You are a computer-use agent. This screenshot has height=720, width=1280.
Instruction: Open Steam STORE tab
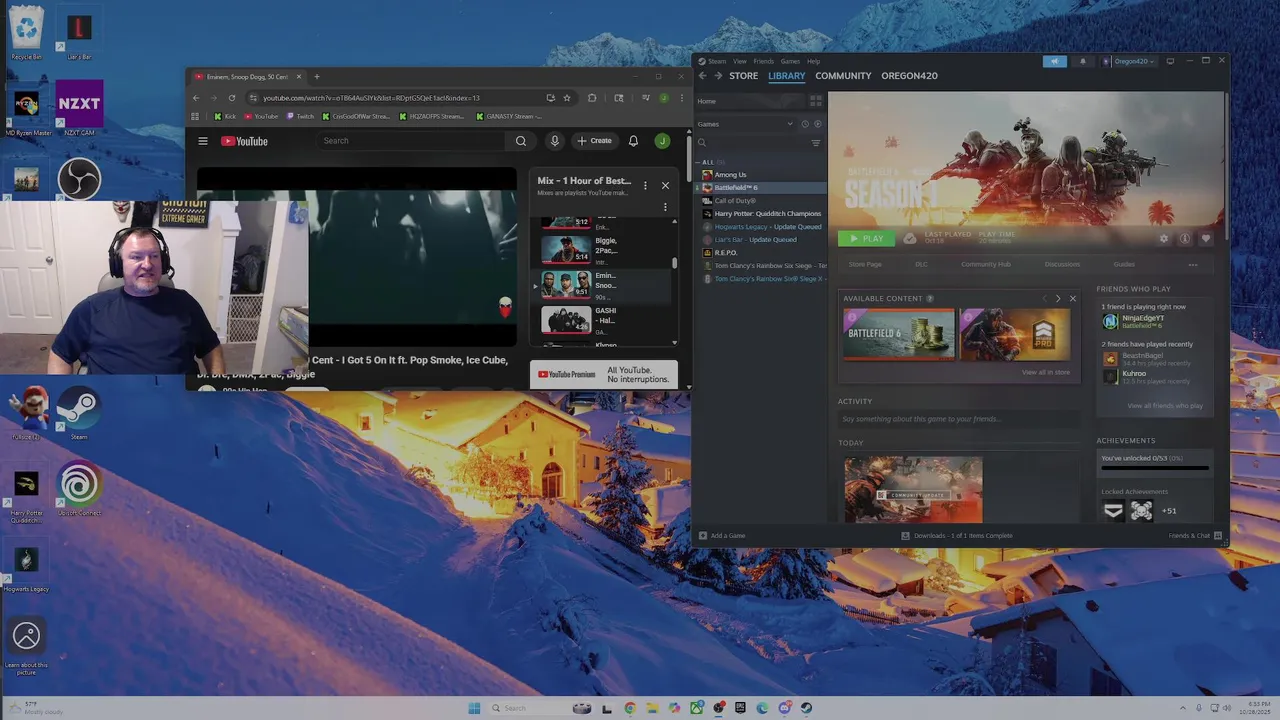[x=743, y=76]
